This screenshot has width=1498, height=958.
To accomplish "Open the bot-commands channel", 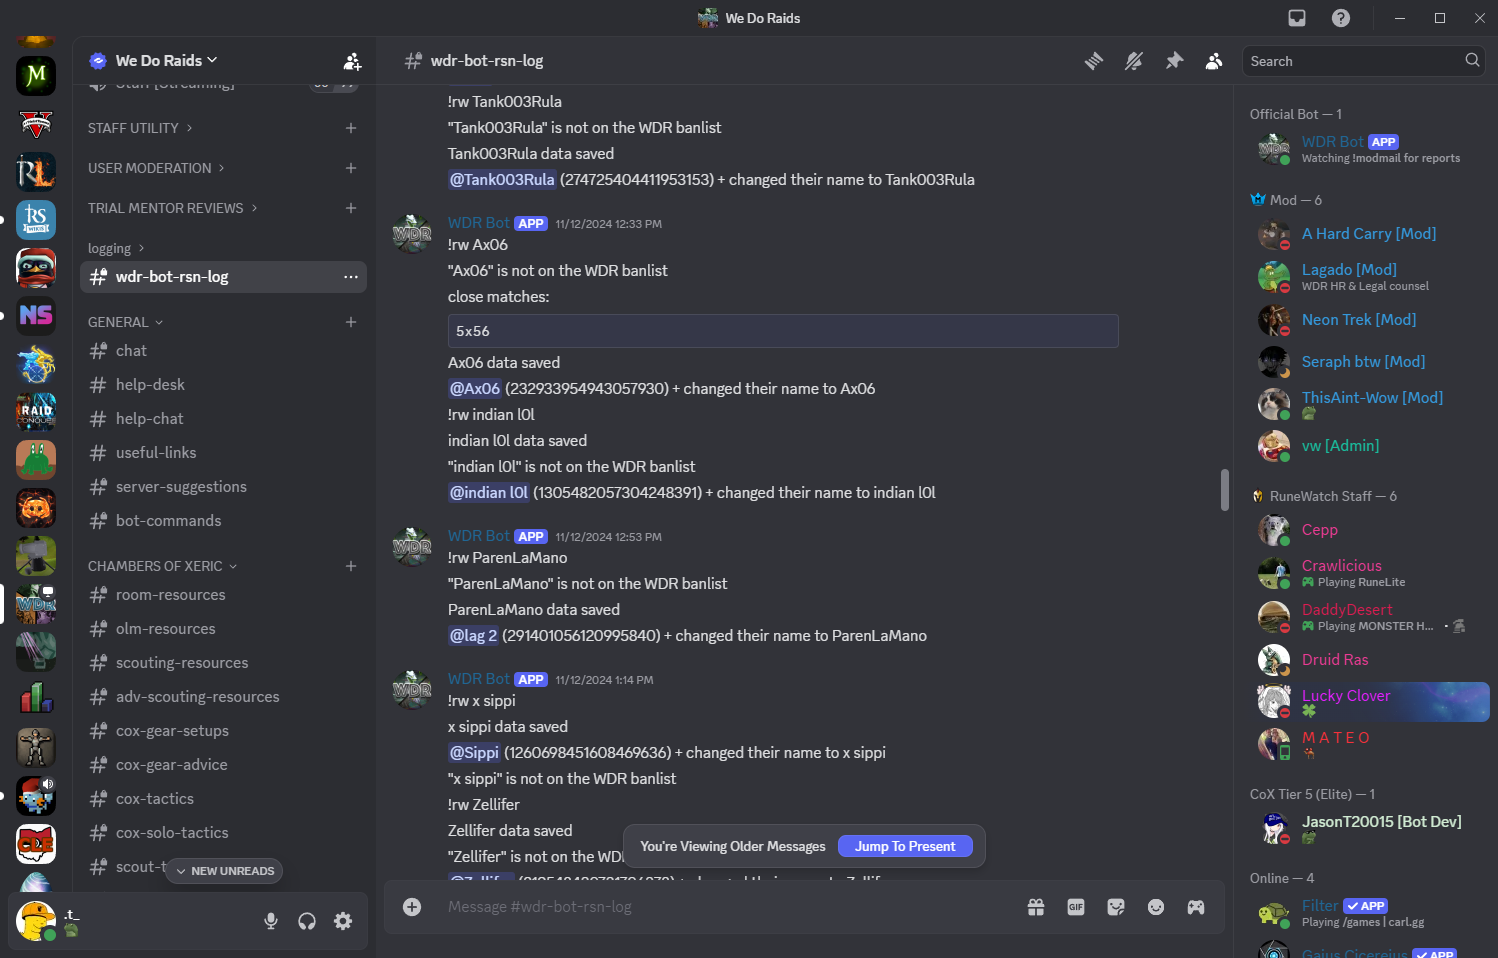I will (223, 521).
